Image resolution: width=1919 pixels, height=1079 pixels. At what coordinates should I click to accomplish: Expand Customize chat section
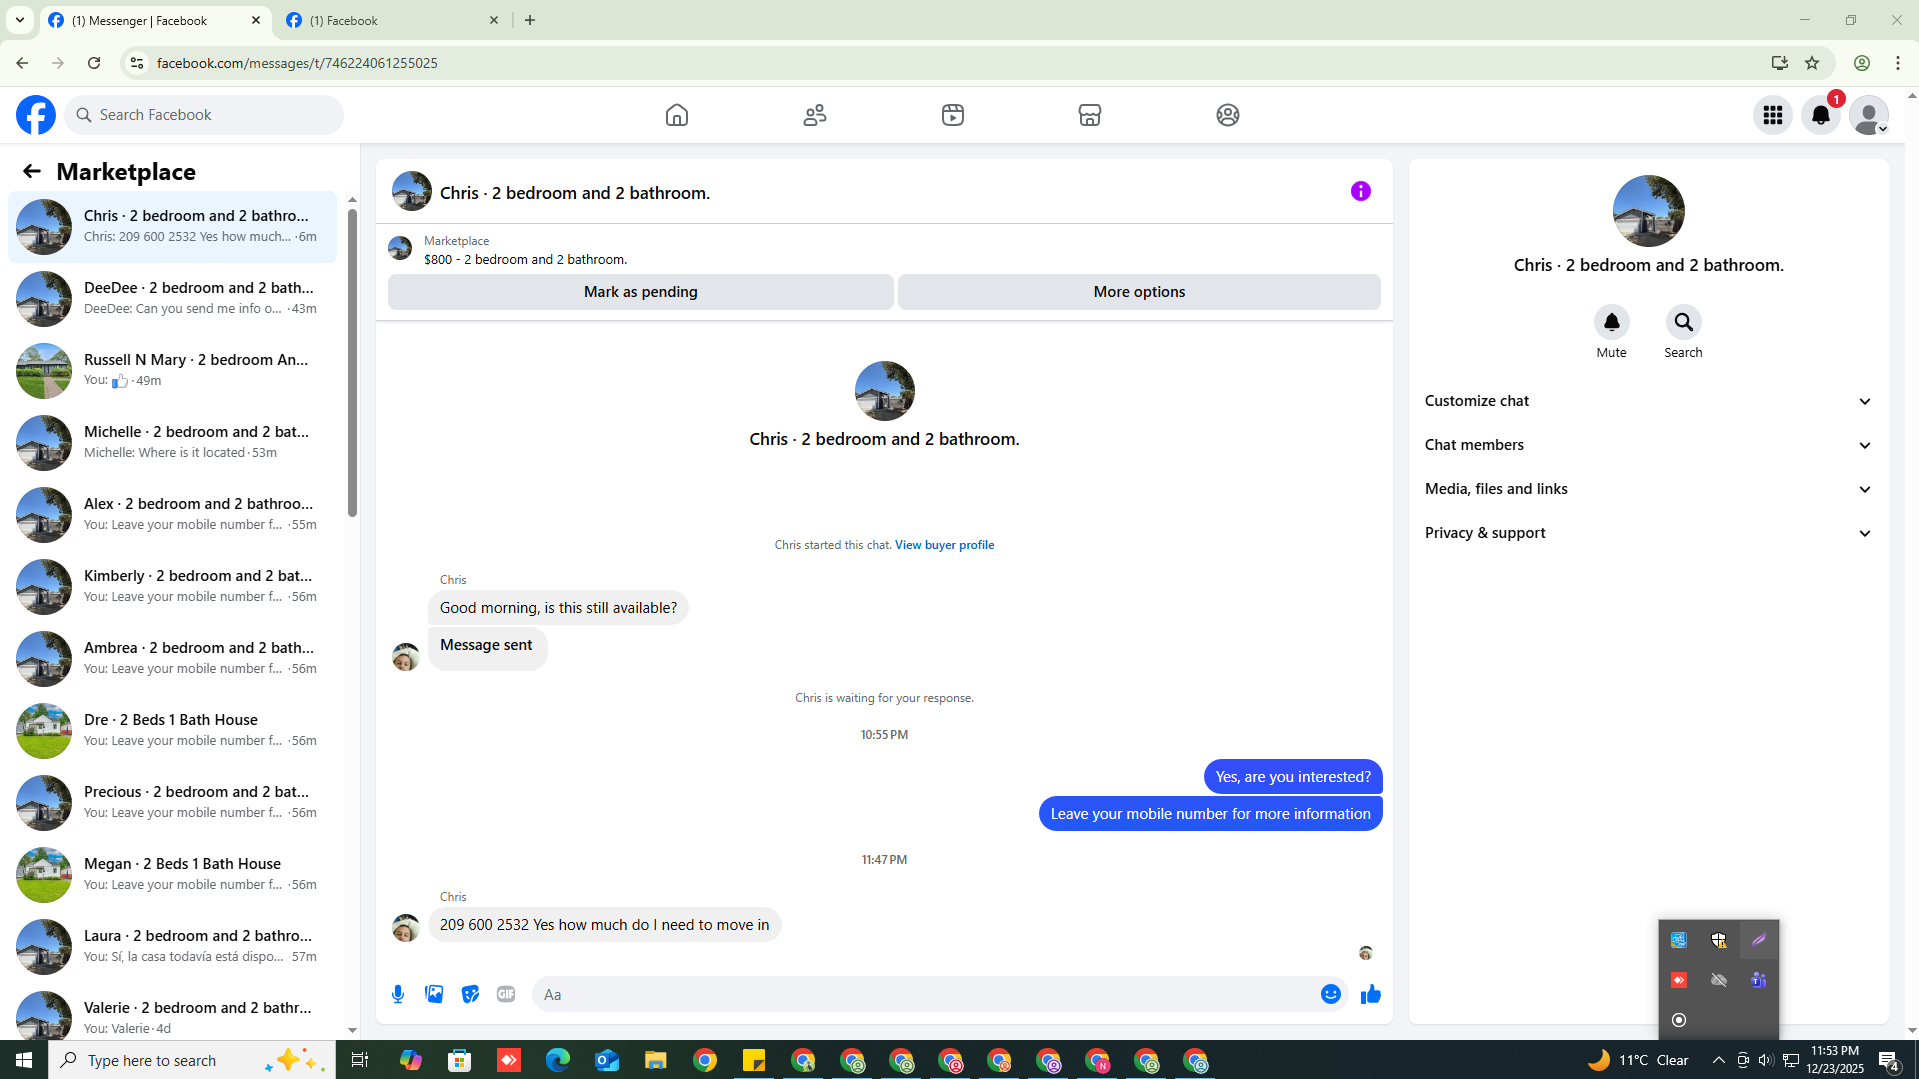1648,401
